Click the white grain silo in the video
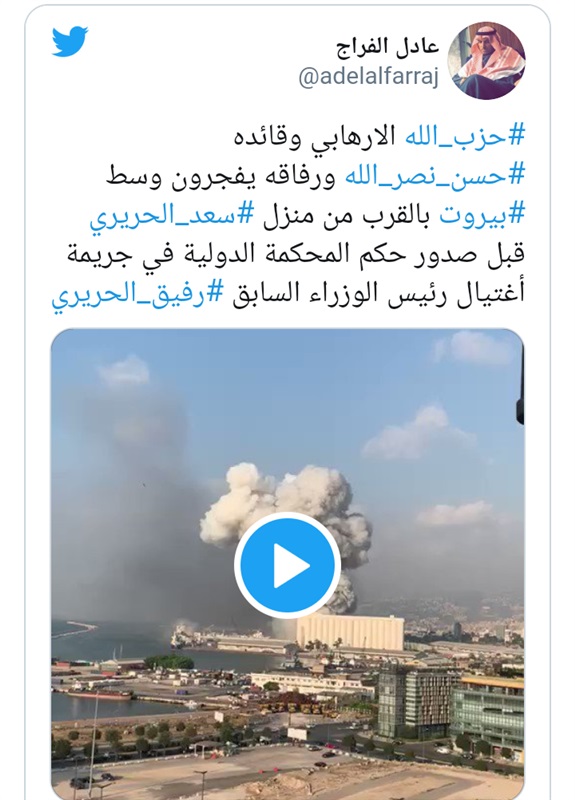575x800 pixels. coord(350,631)
